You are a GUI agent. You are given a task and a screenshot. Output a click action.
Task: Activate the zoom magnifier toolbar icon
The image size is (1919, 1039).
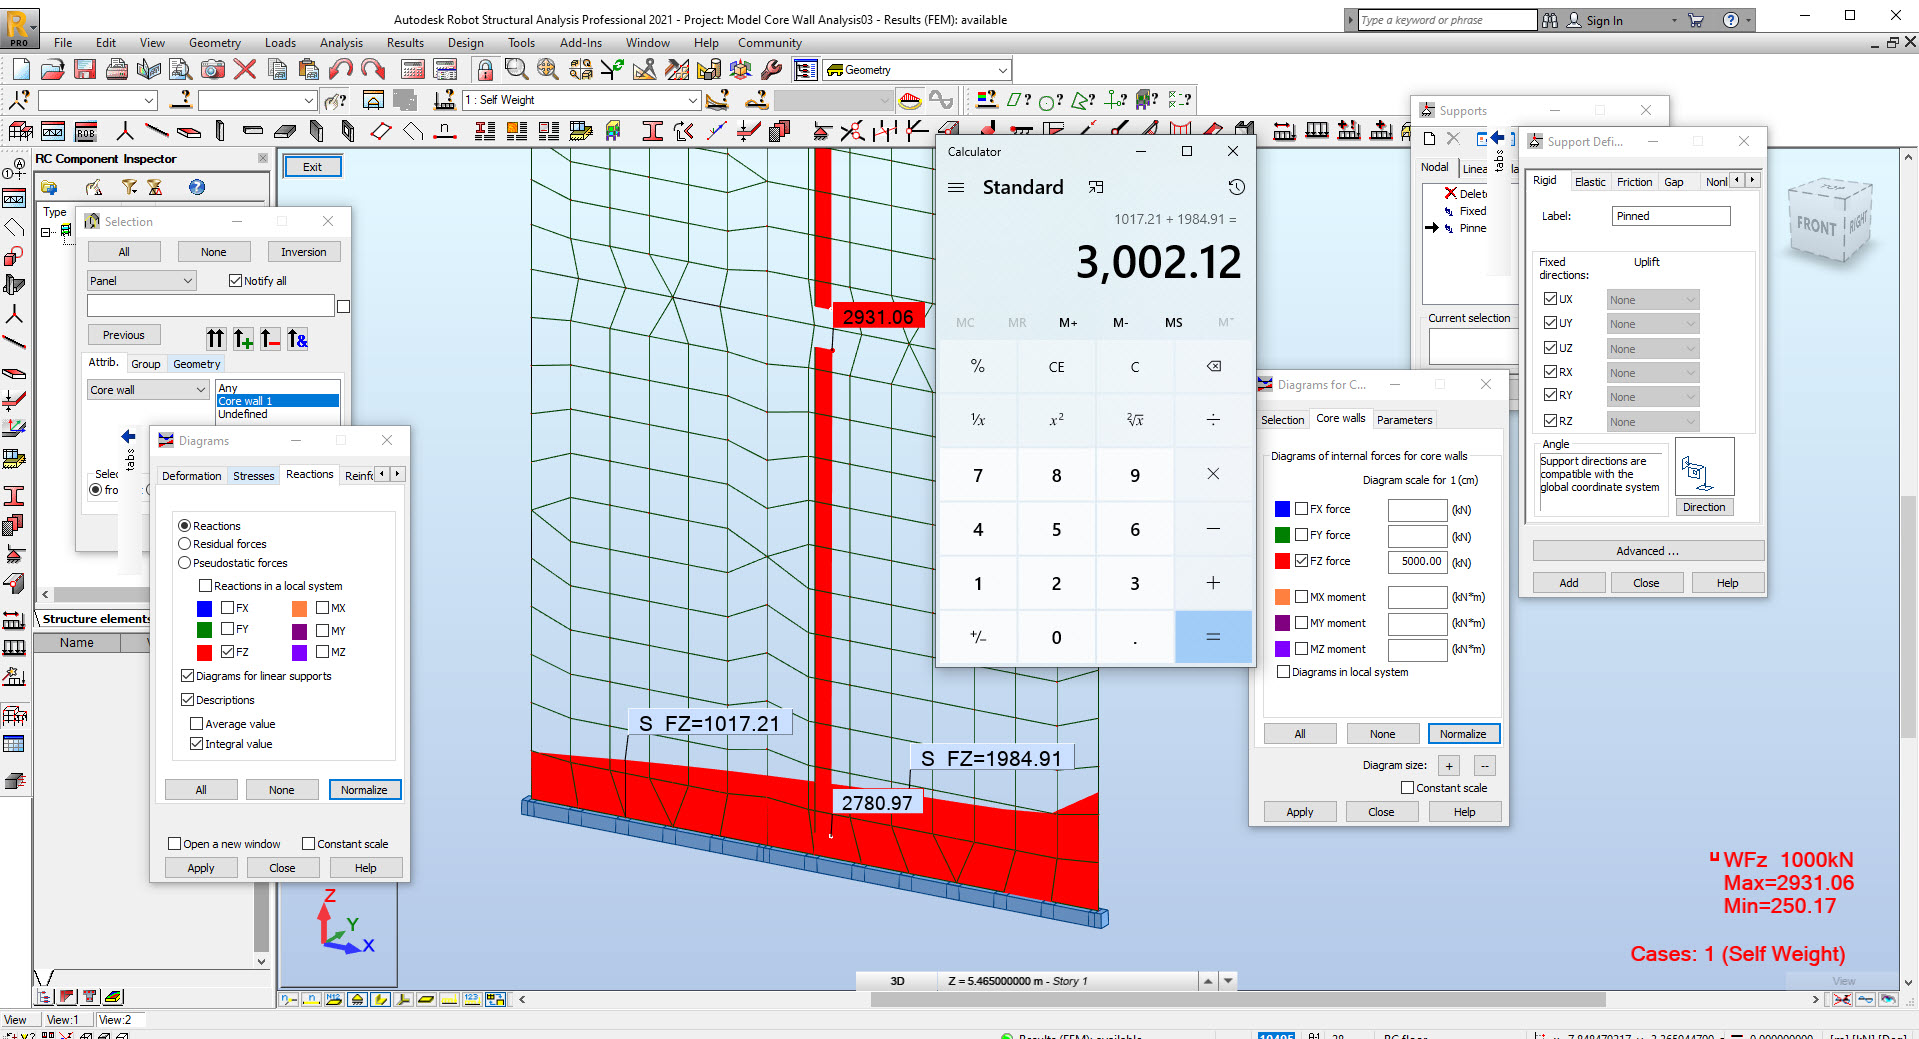(x=516, y=69)
